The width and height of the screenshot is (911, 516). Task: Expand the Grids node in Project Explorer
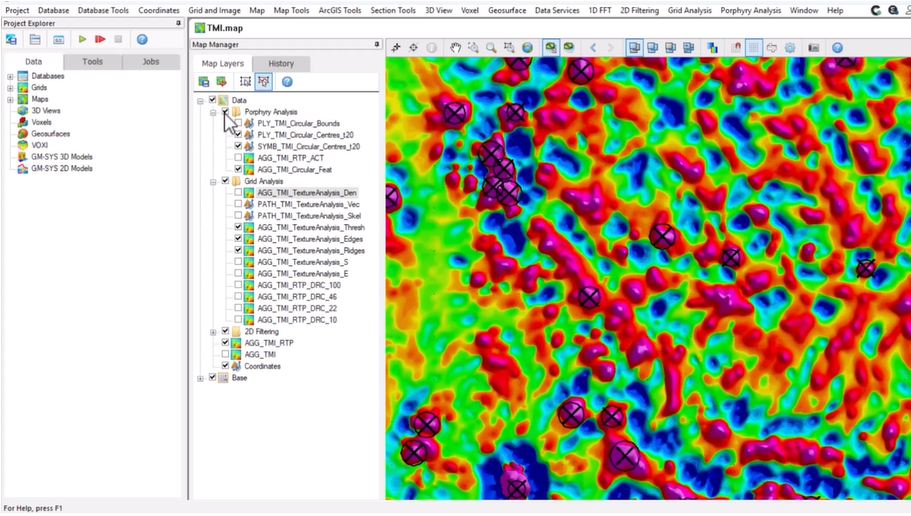[10, 88]
